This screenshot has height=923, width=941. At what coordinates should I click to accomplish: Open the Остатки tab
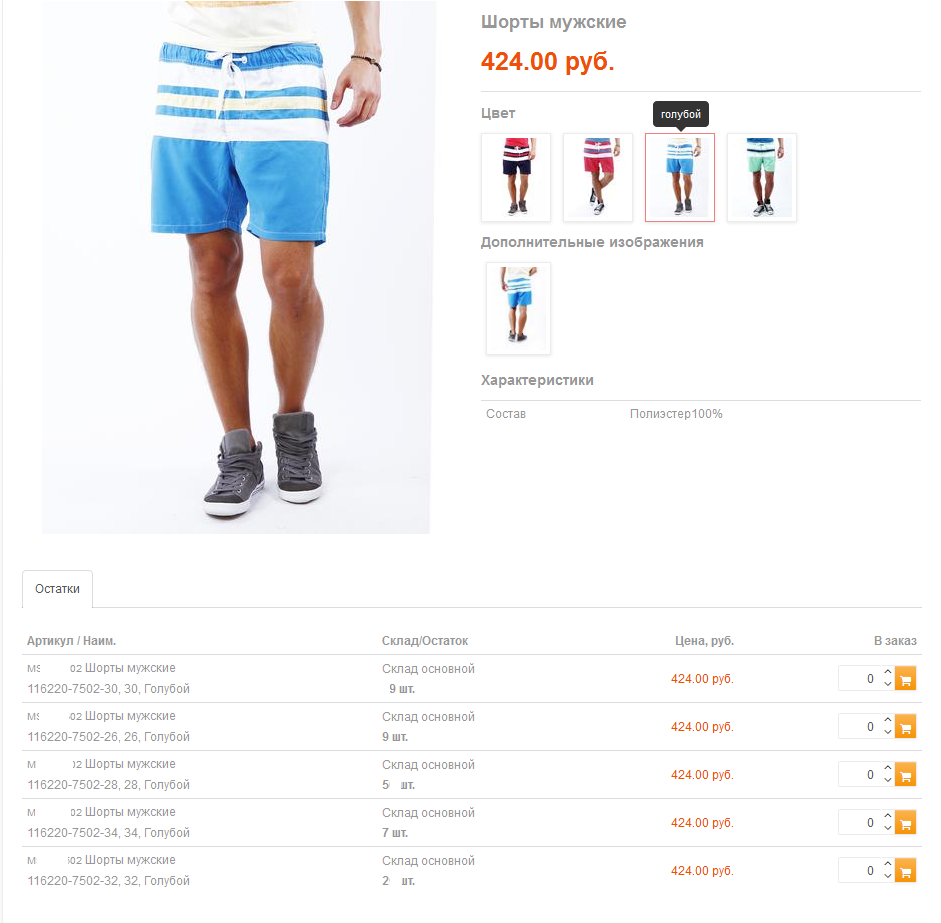[57, 589]
